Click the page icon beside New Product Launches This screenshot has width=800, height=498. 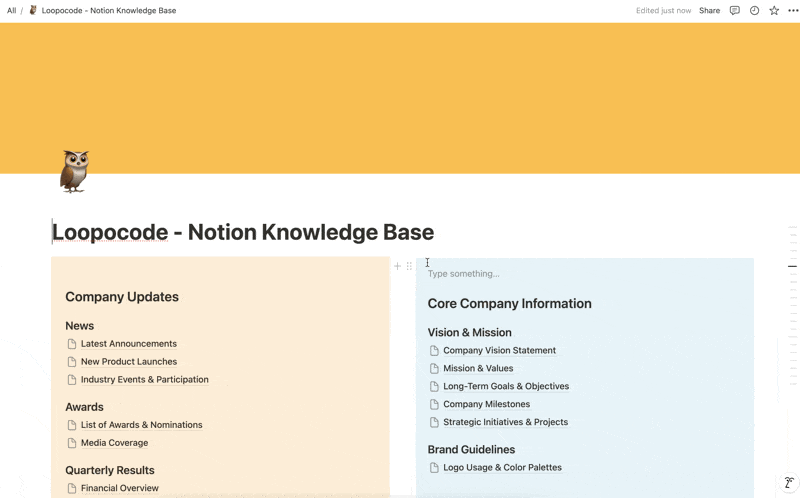click(72, 362)
